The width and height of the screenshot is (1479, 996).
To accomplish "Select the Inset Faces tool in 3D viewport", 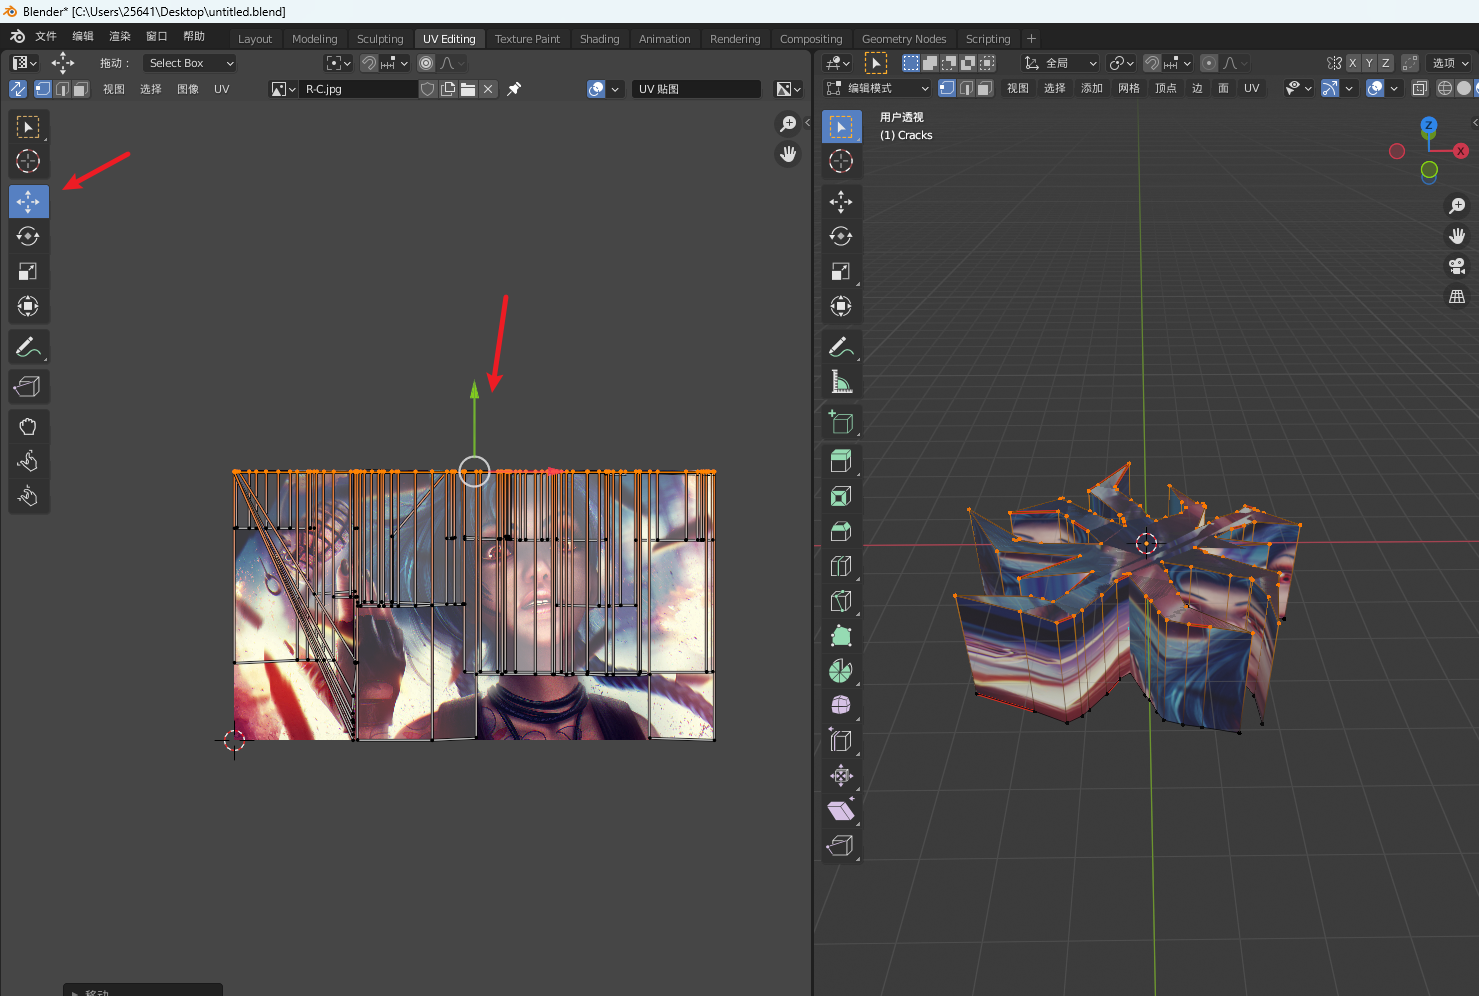I will [841, 496].
